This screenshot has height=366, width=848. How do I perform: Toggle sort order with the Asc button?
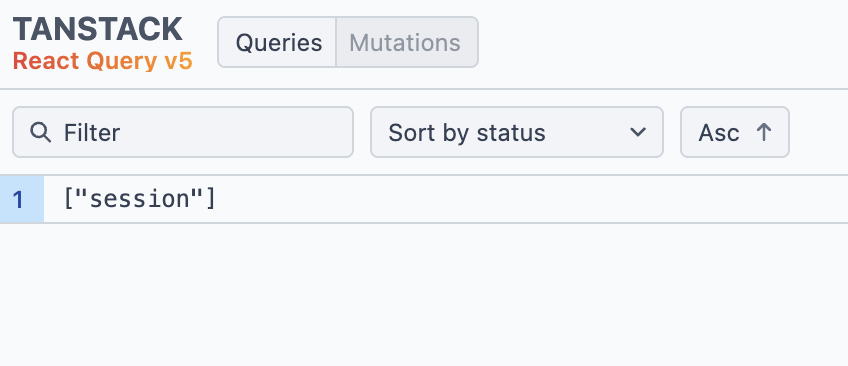735,132
